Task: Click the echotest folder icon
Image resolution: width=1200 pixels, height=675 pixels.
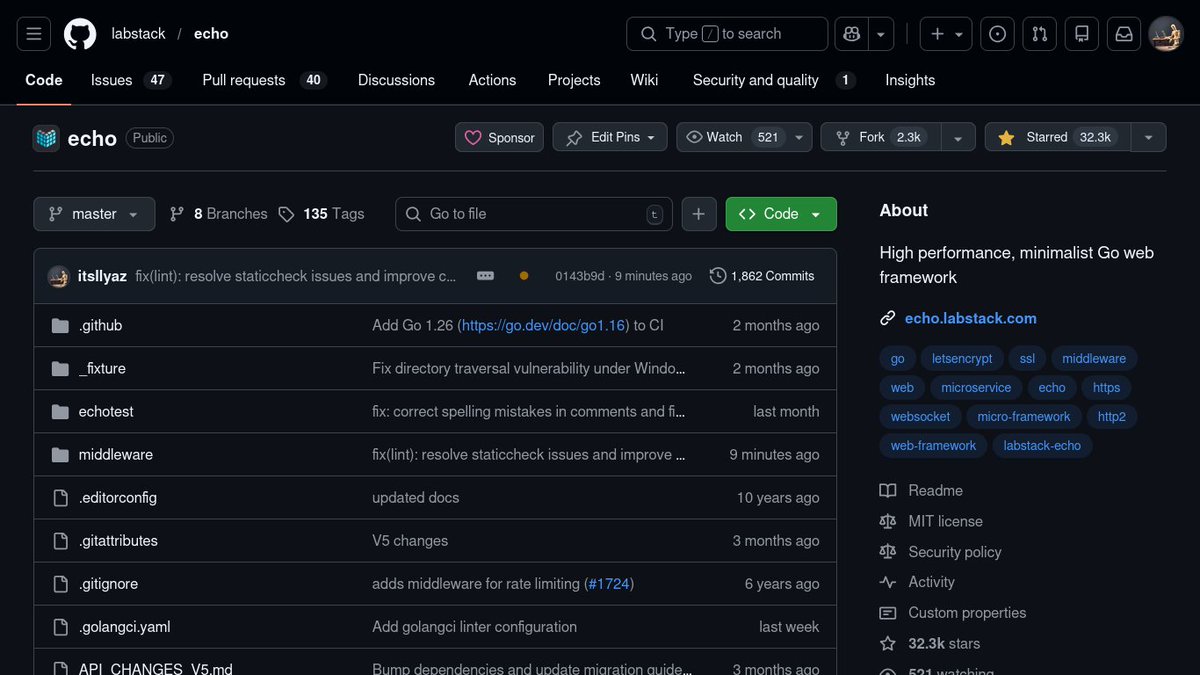Action: (60, 412)
